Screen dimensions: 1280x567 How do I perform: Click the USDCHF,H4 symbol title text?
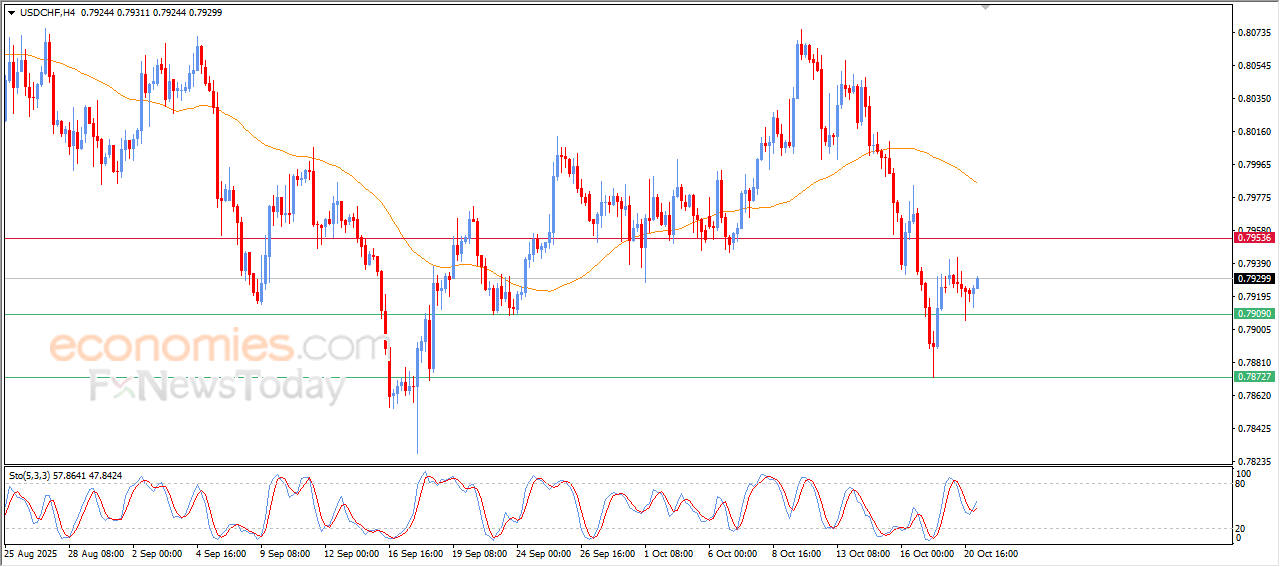click(47, 12)
